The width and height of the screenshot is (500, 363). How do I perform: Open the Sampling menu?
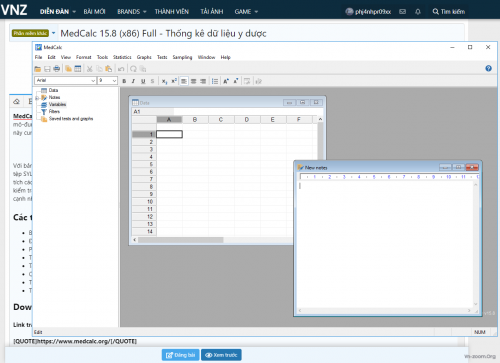tap(182, 57)
